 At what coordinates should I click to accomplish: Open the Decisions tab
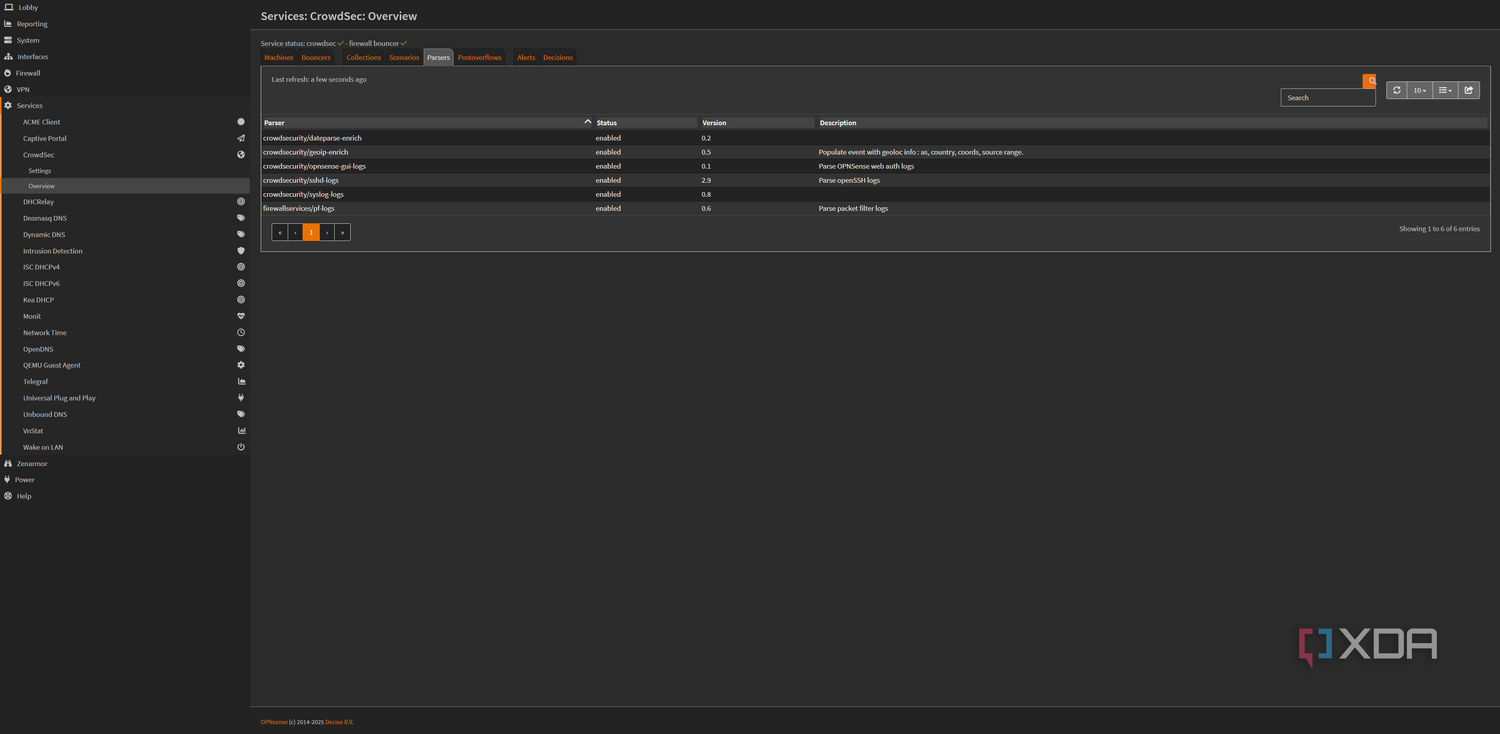tap(558, 58)
